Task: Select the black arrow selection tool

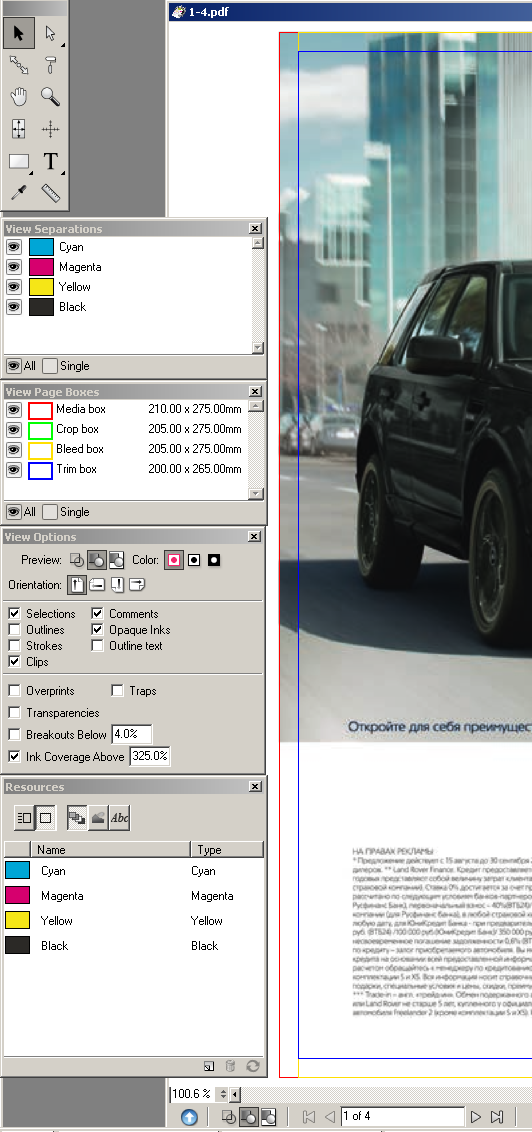Action: [x=19, y=33]
